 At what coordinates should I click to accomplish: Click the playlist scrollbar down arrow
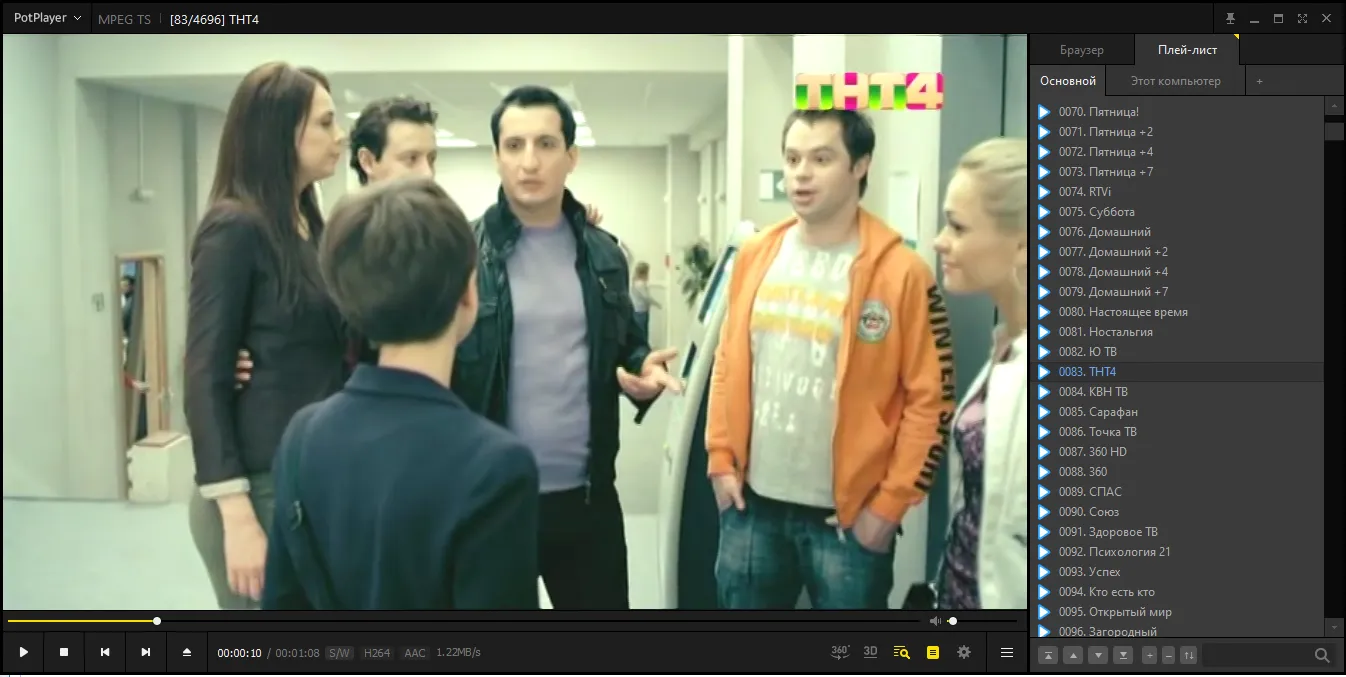click(1334, 627)
